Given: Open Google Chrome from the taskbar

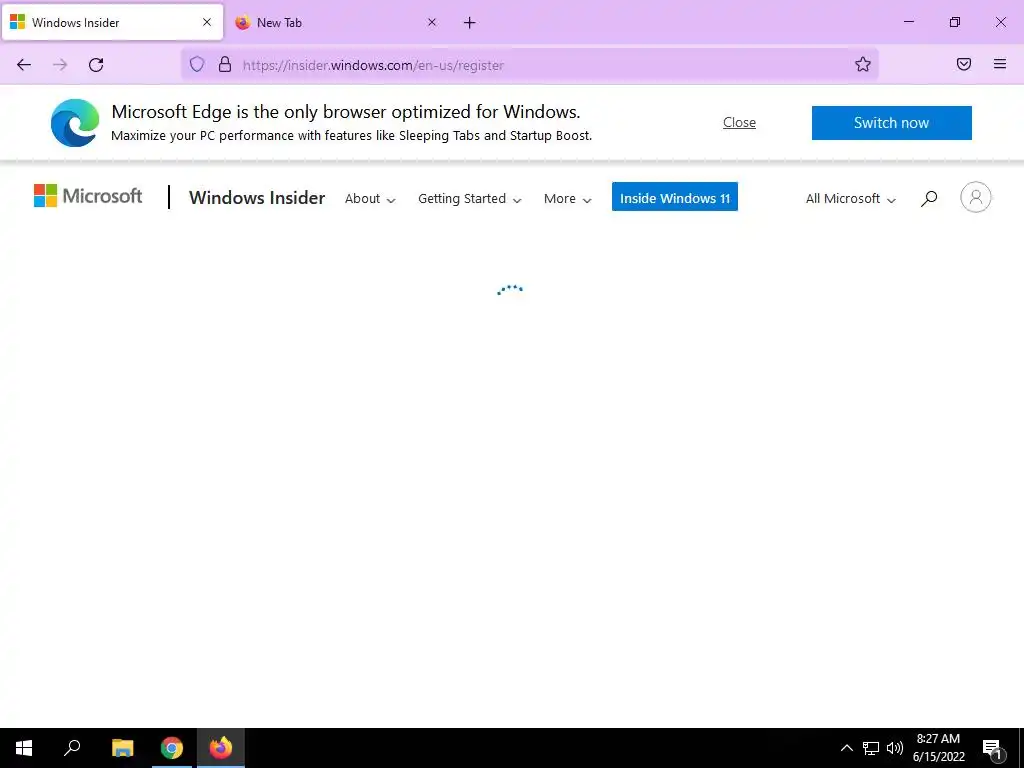Looking at the screenshot, I should [x=172, y=748].
